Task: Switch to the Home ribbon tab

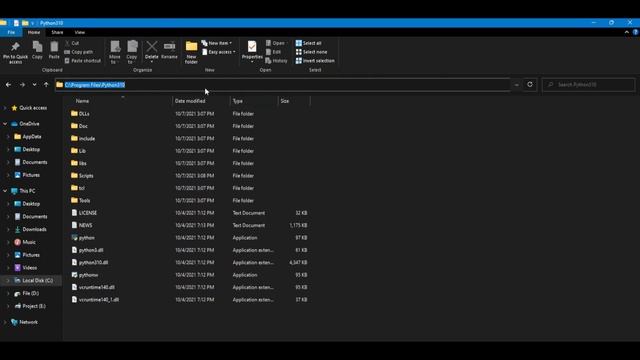Action: coord(34,32)
